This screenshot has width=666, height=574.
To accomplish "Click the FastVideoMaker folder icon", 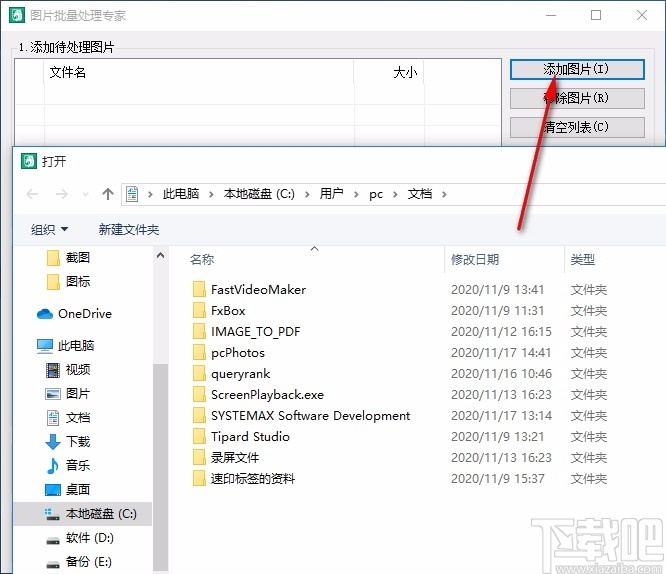I will pyautogui.click(x=199, y=289).
